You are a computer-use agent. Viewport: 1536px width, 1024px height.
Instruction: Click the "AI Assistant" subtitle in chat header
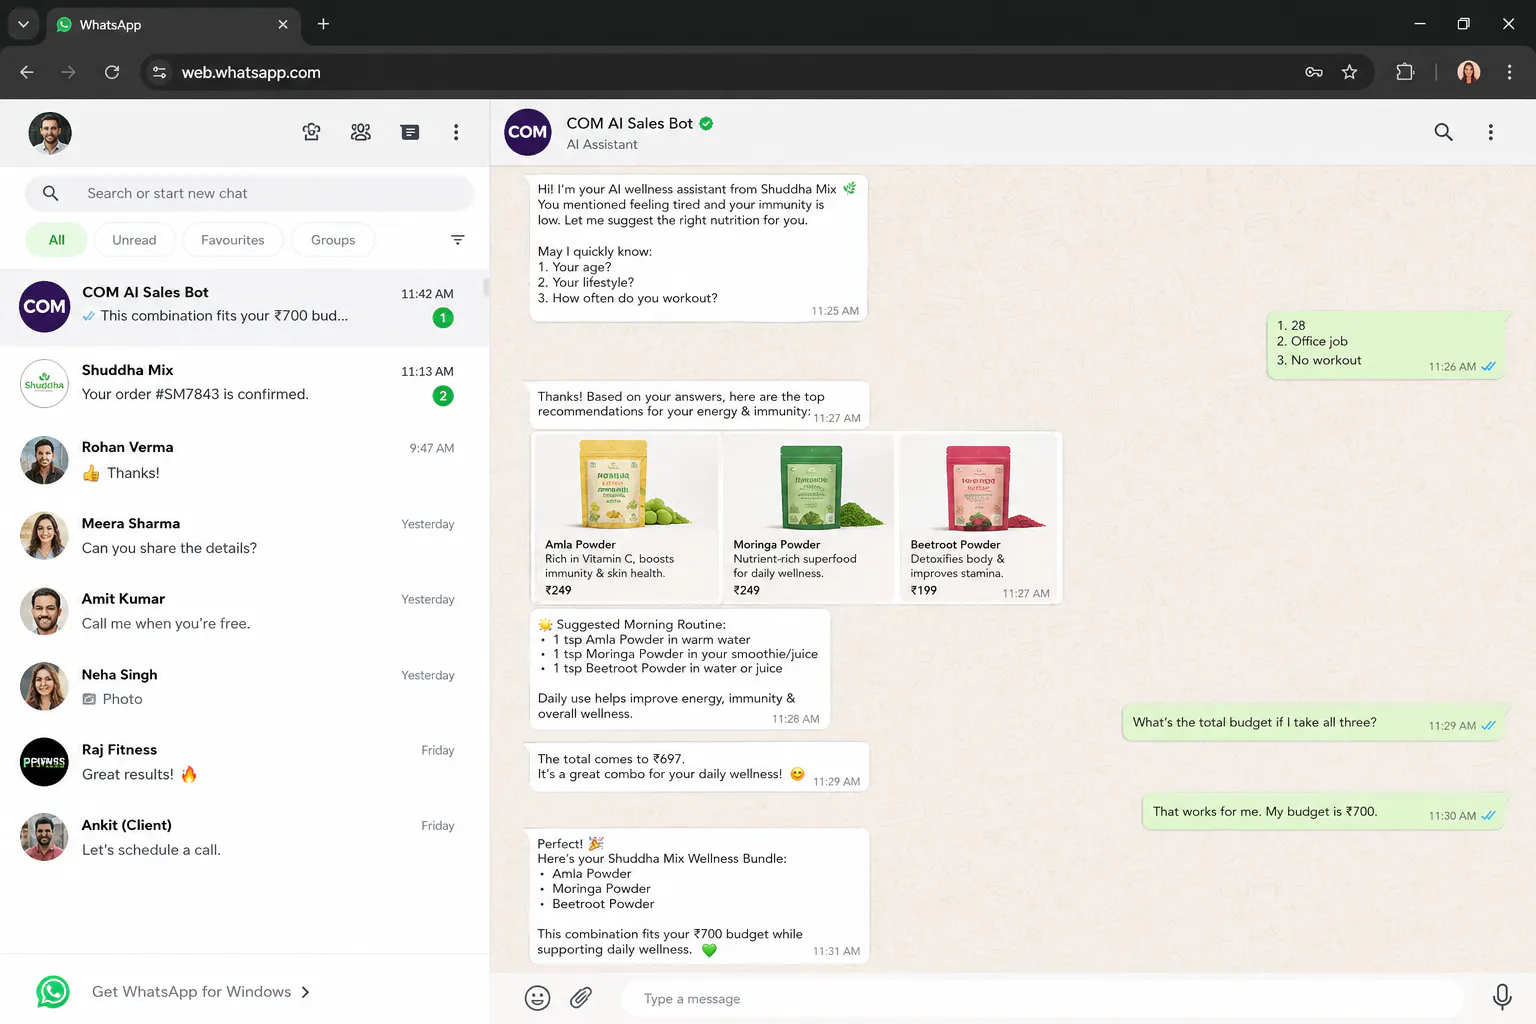coord(602,144)
